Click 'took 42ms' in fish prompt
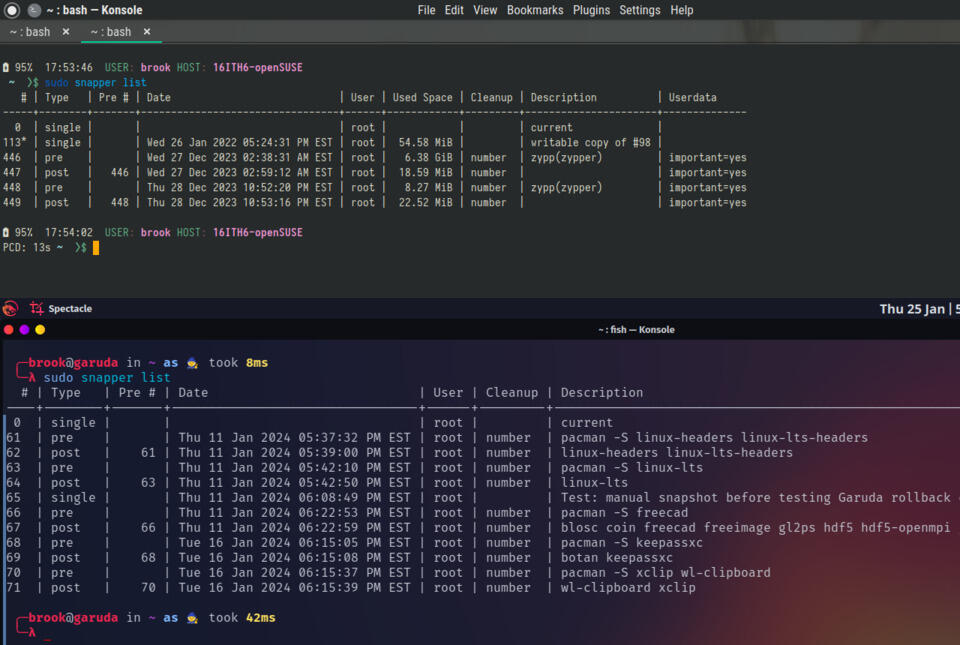The width and height of the screenshot is (960, 645). coord(242,617)
